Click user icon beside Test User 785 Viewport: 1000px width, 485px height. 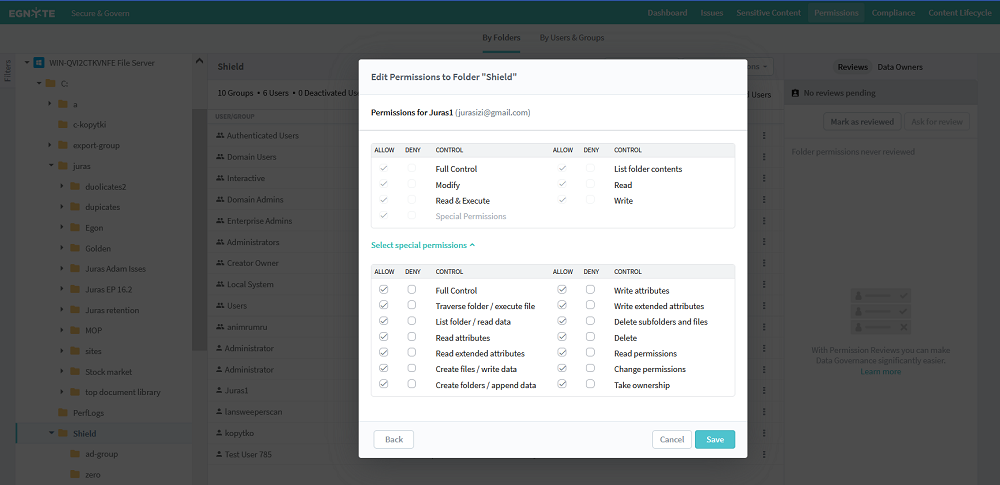(219, 454)
